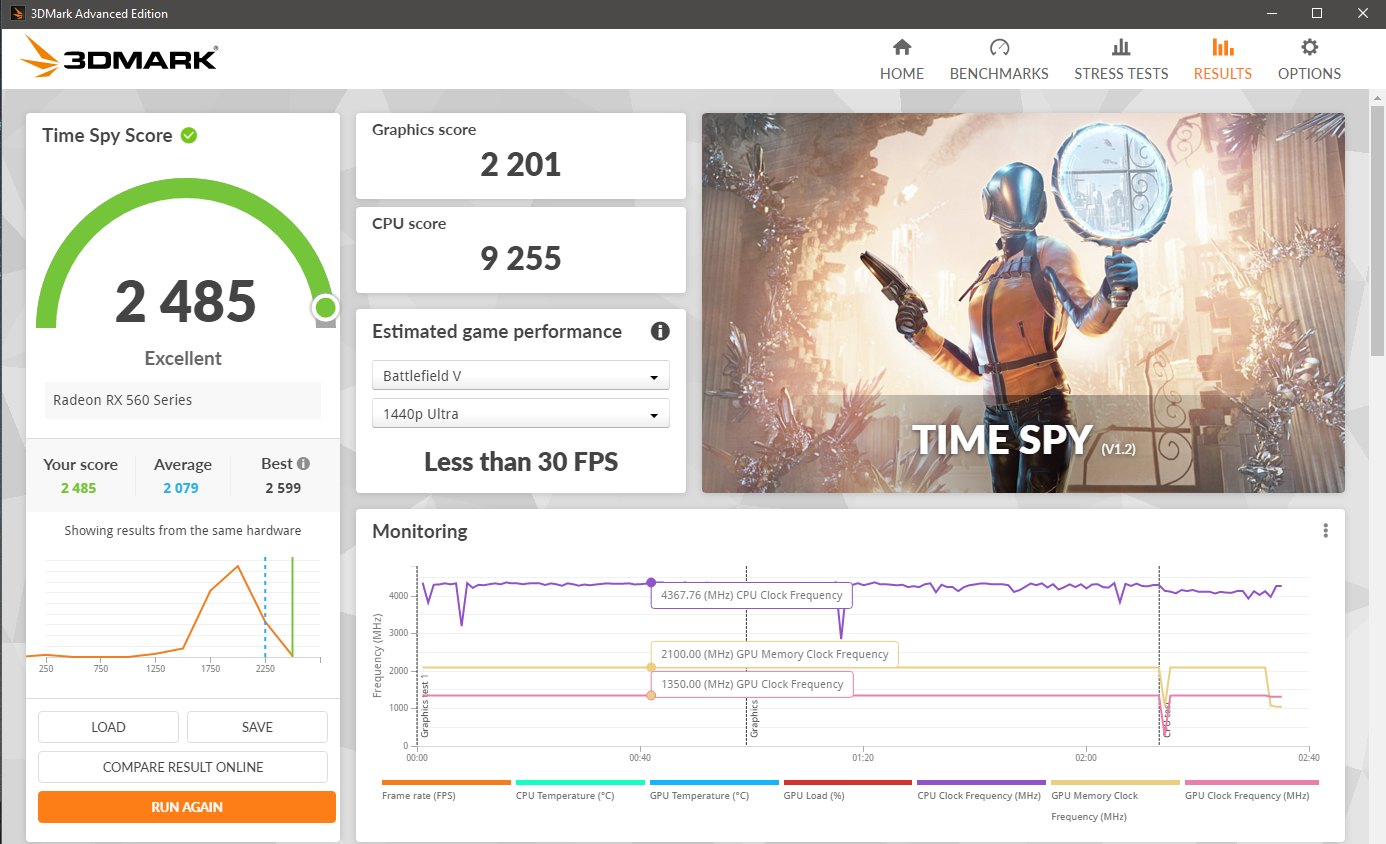1386x844 pixels.
Task: Click the best score 2 599
Action: coord(283,488)
